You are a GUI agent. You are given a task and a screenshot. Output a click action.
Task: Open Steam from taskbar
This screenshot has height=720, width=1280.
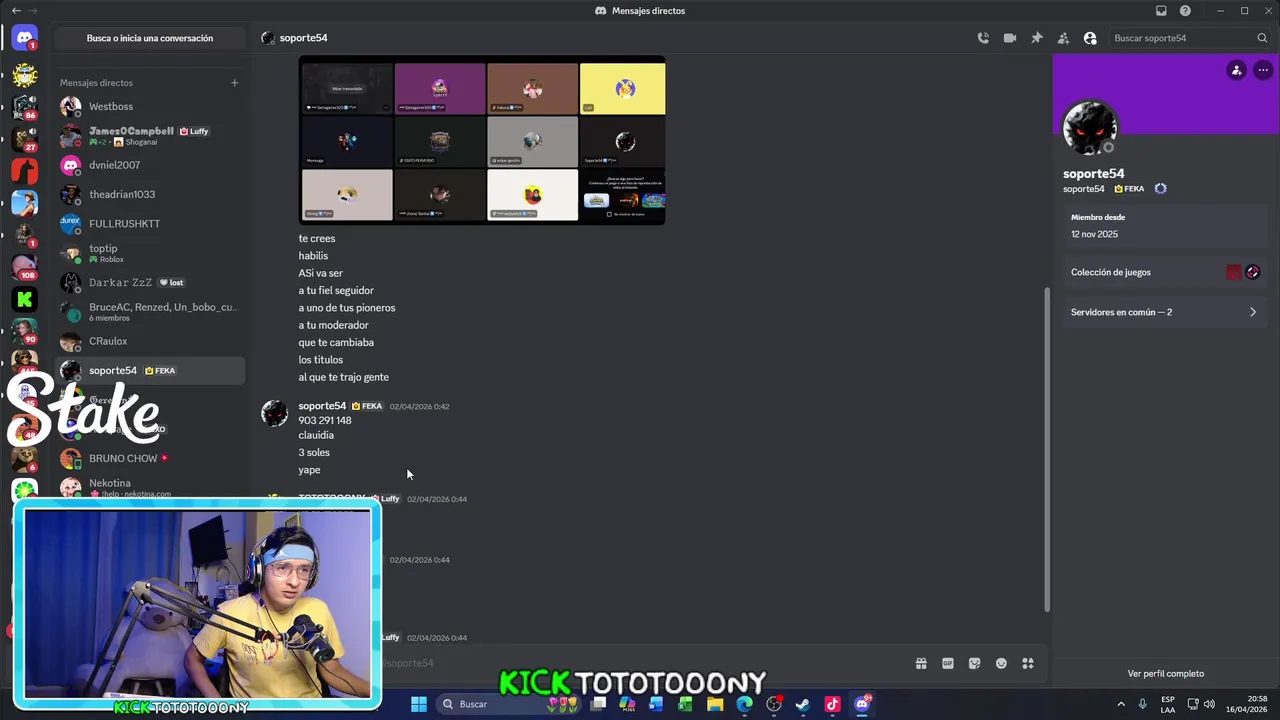[802, 704]
